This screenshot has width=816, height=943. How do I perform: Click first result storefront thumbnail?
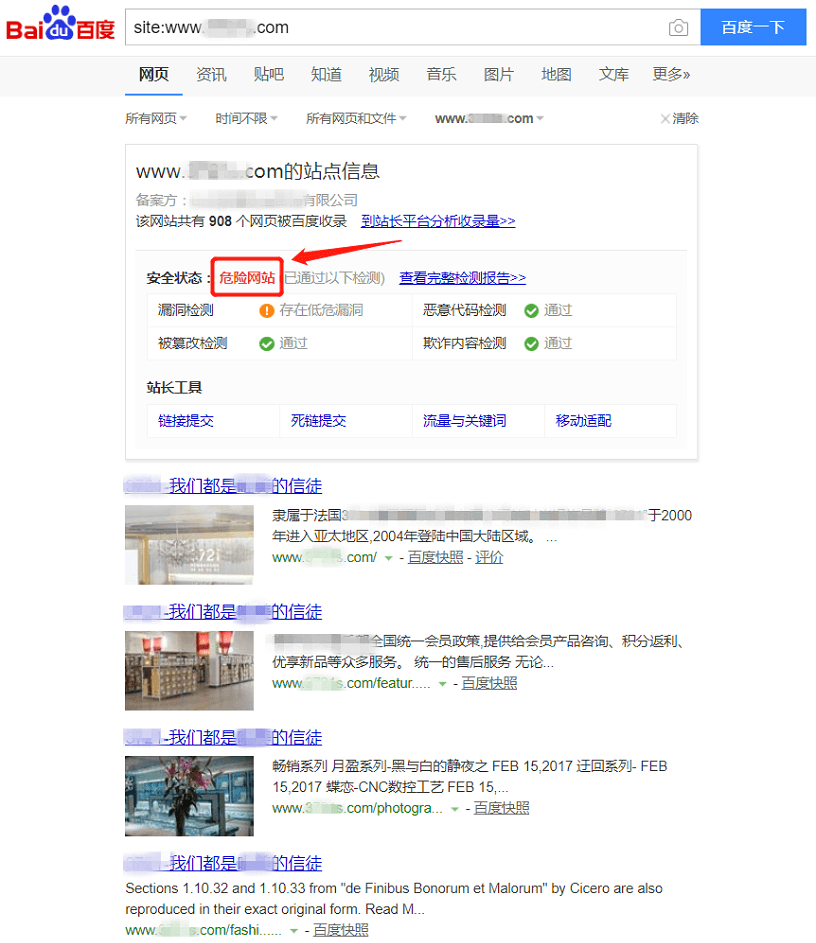(x=189, y=545)
